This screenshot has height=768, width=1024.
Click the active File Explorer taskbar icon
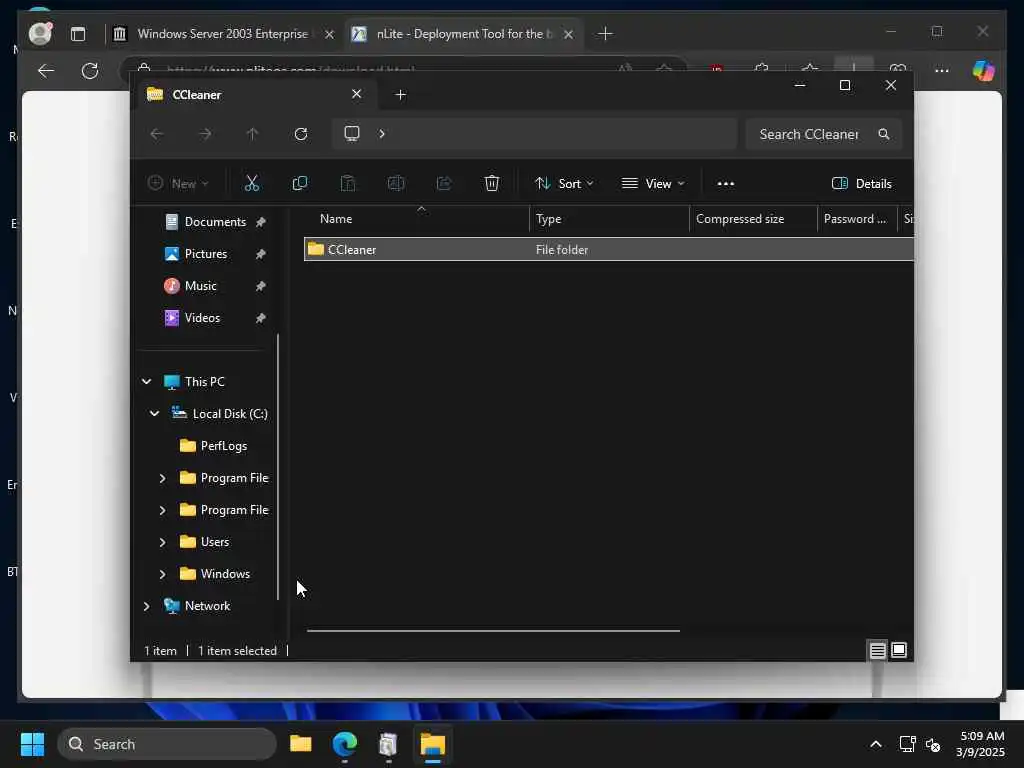pyautogui.click(x=432, y=744)
